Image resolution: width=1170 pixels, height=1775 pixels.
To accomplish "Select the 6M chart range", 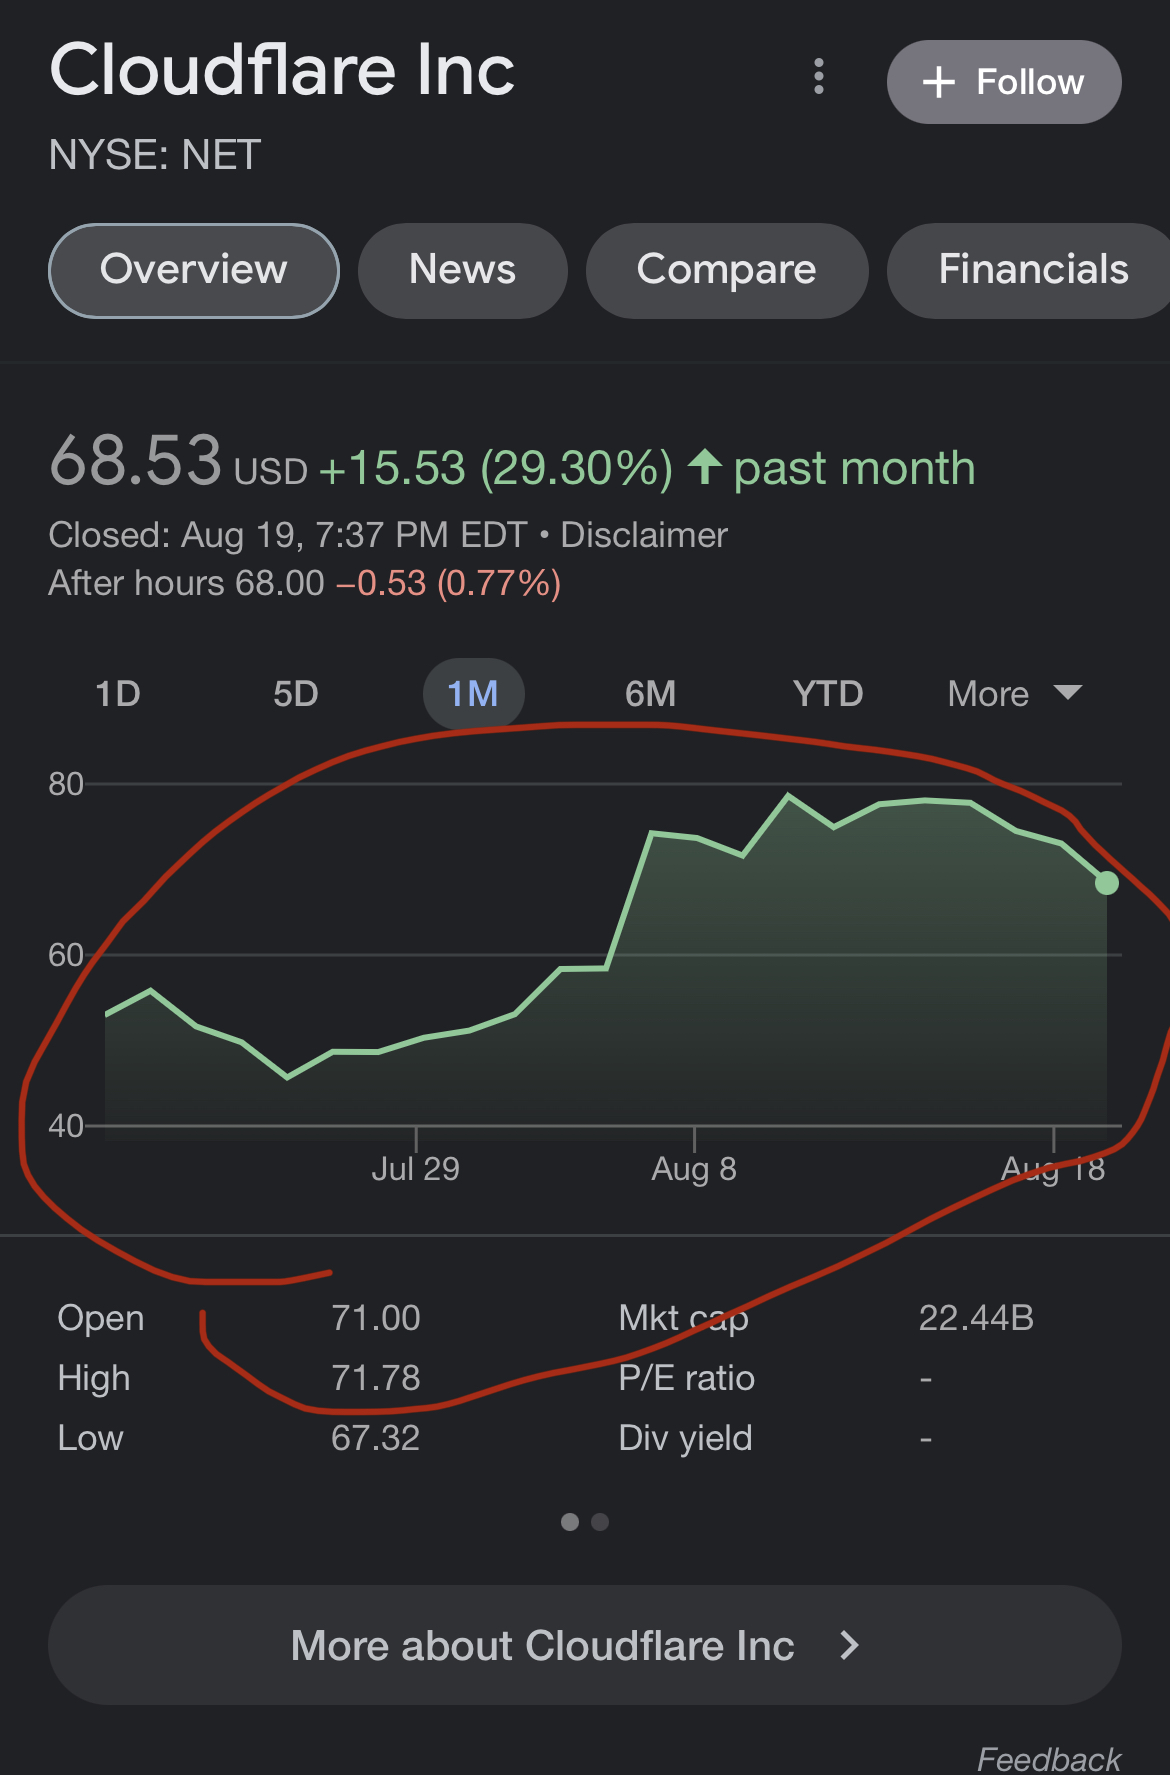I will [x=650, y=693].
